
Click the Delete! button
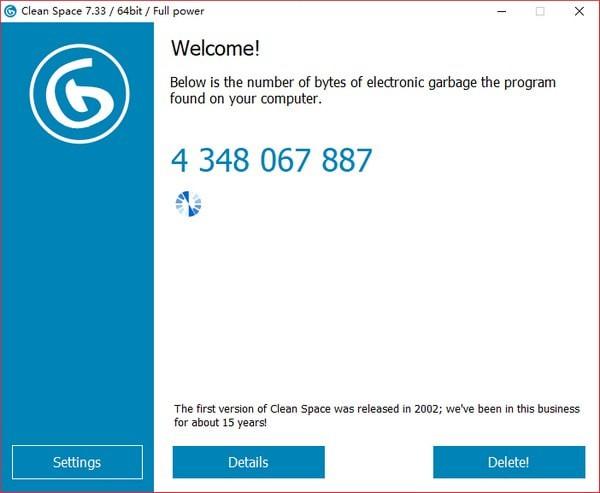(509, 462)
